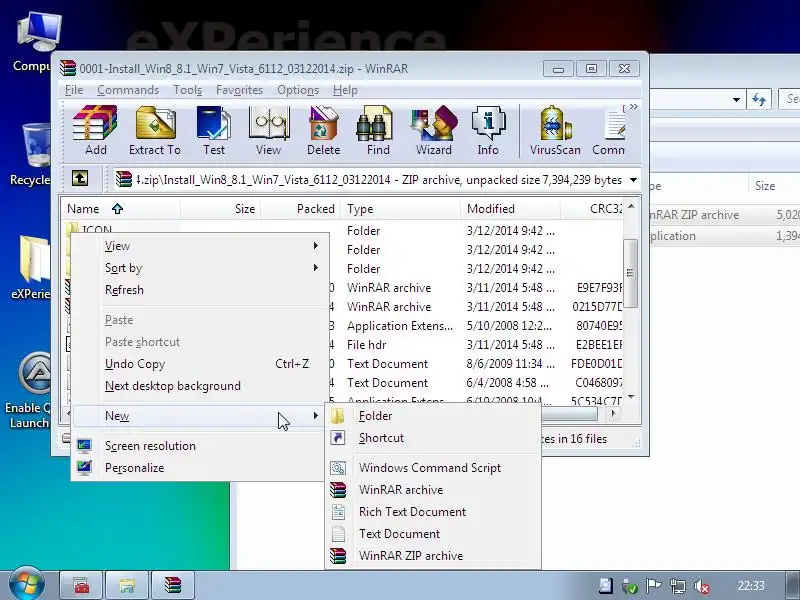Go up one level using the arrow icon
The image size is (800, 600).
80,179
